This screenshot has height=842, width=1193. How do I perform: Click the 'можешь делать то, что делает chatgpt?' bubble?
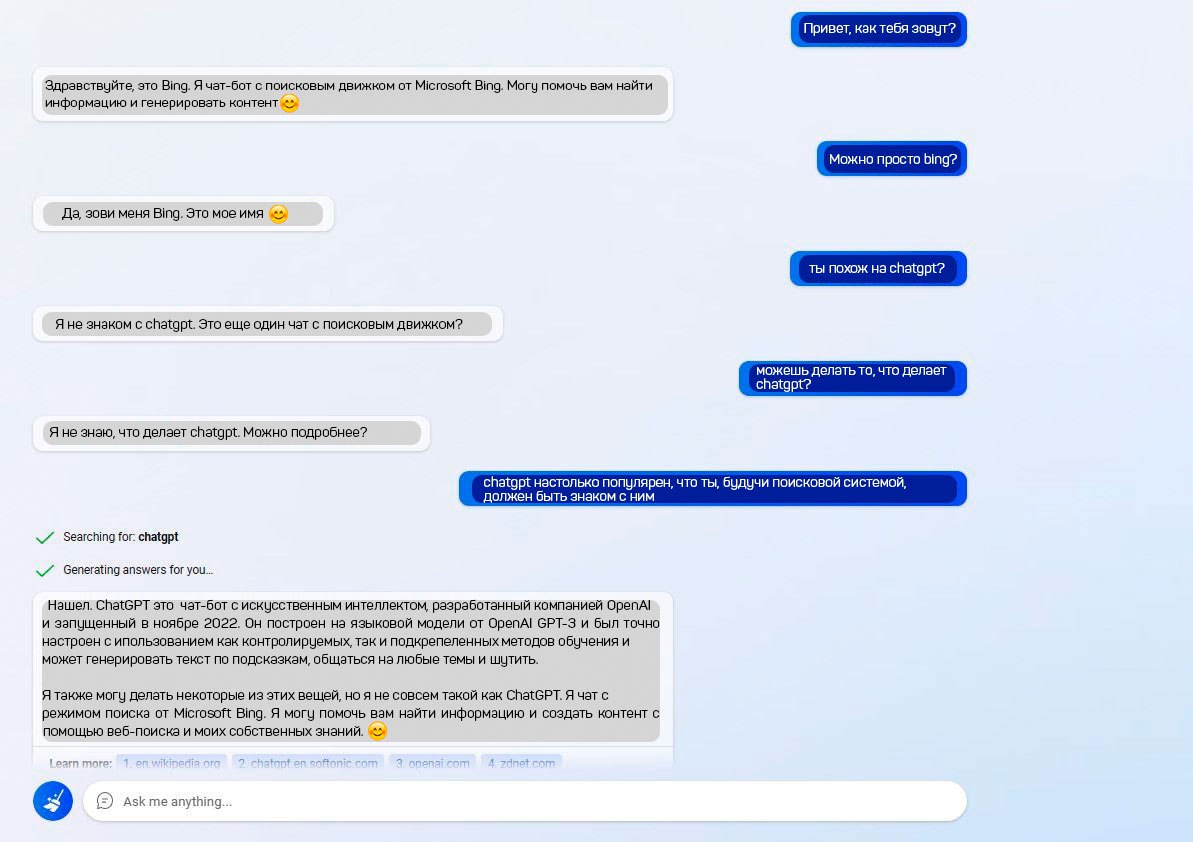pyautogui.click(x=853, y=378)
